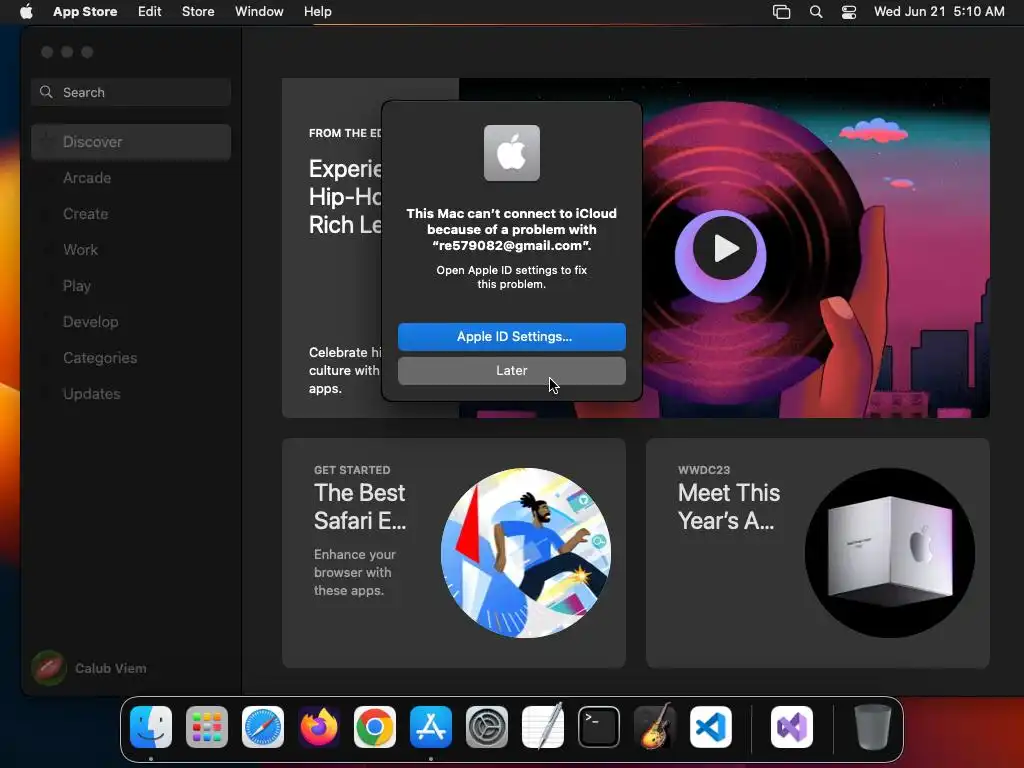Open Control Center in menu bar
This screenshot has width=1024, height=768.
848,12
